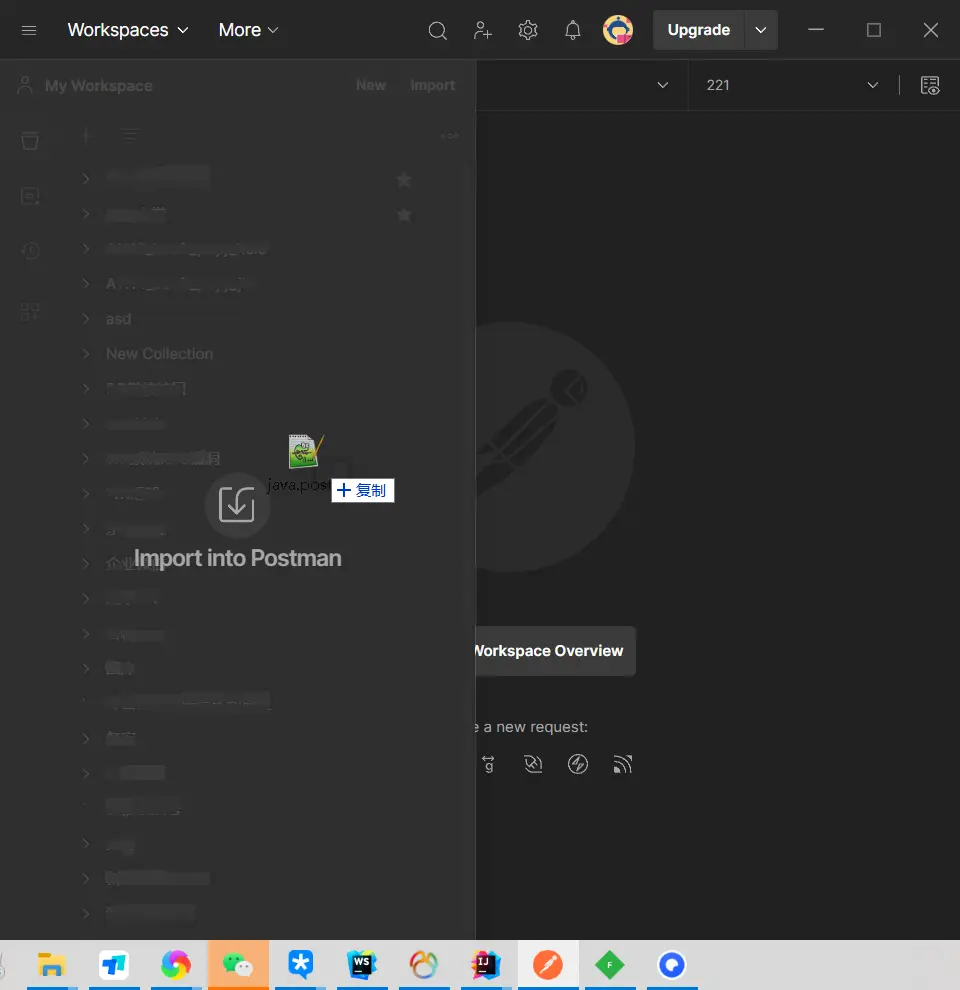
Task: Click the blue circle taskbar icon
Action: pos(671,964)
